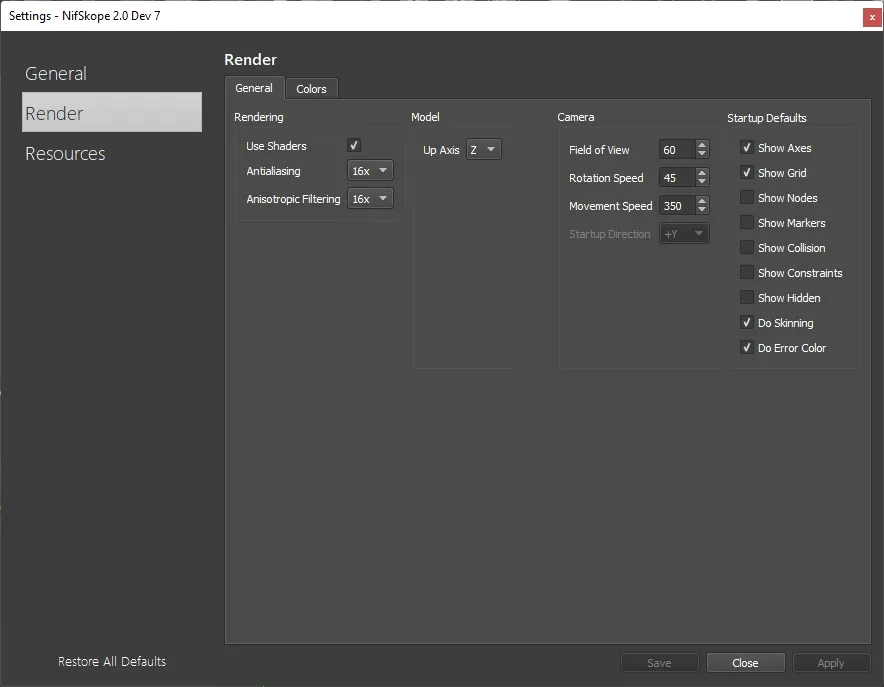This screenshot has height=687, width=884.
Task: Open the Antialiasing 16x dropdown
Action: click(x=370, y=171)
